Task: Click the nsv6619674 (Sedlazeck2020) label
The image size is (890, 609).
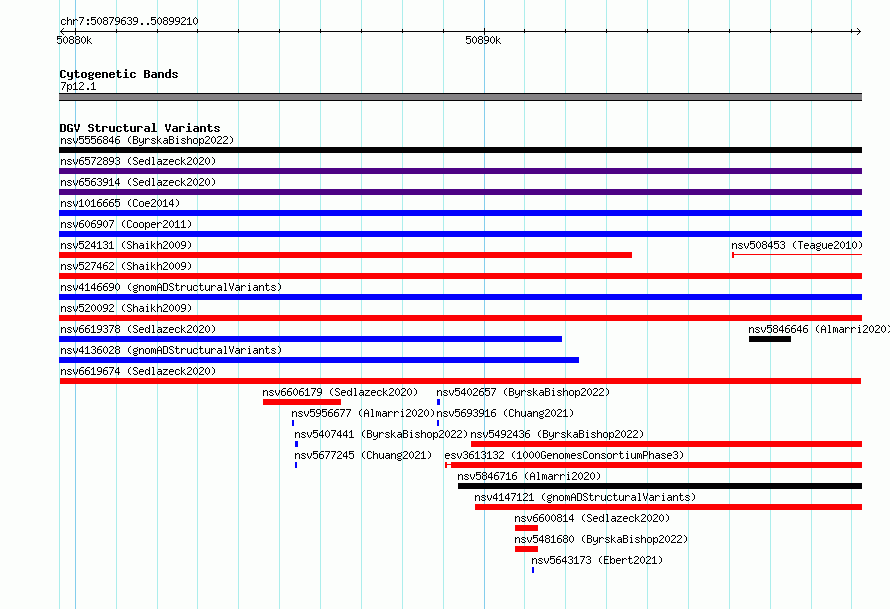Action: click(138, 371)
